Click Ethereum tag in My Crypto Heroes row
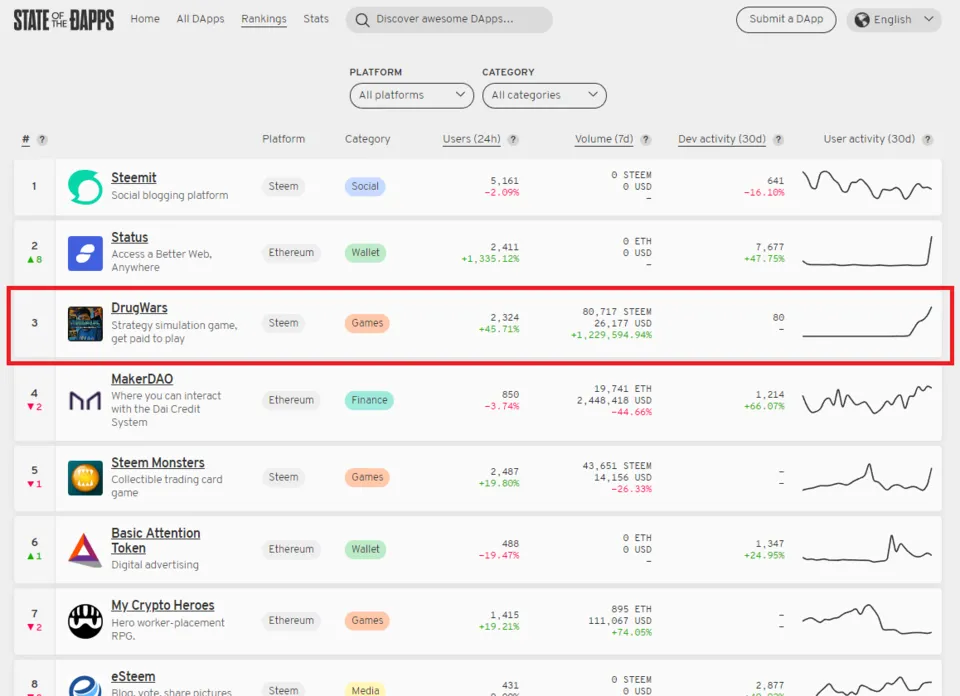The image size is (960, 696). coord(291,620)
